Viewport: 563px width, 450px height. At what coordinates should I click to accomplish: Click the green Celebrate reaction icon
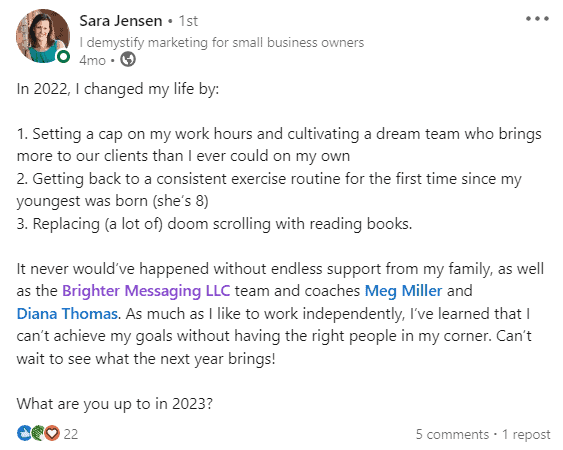tap(37, 433)
